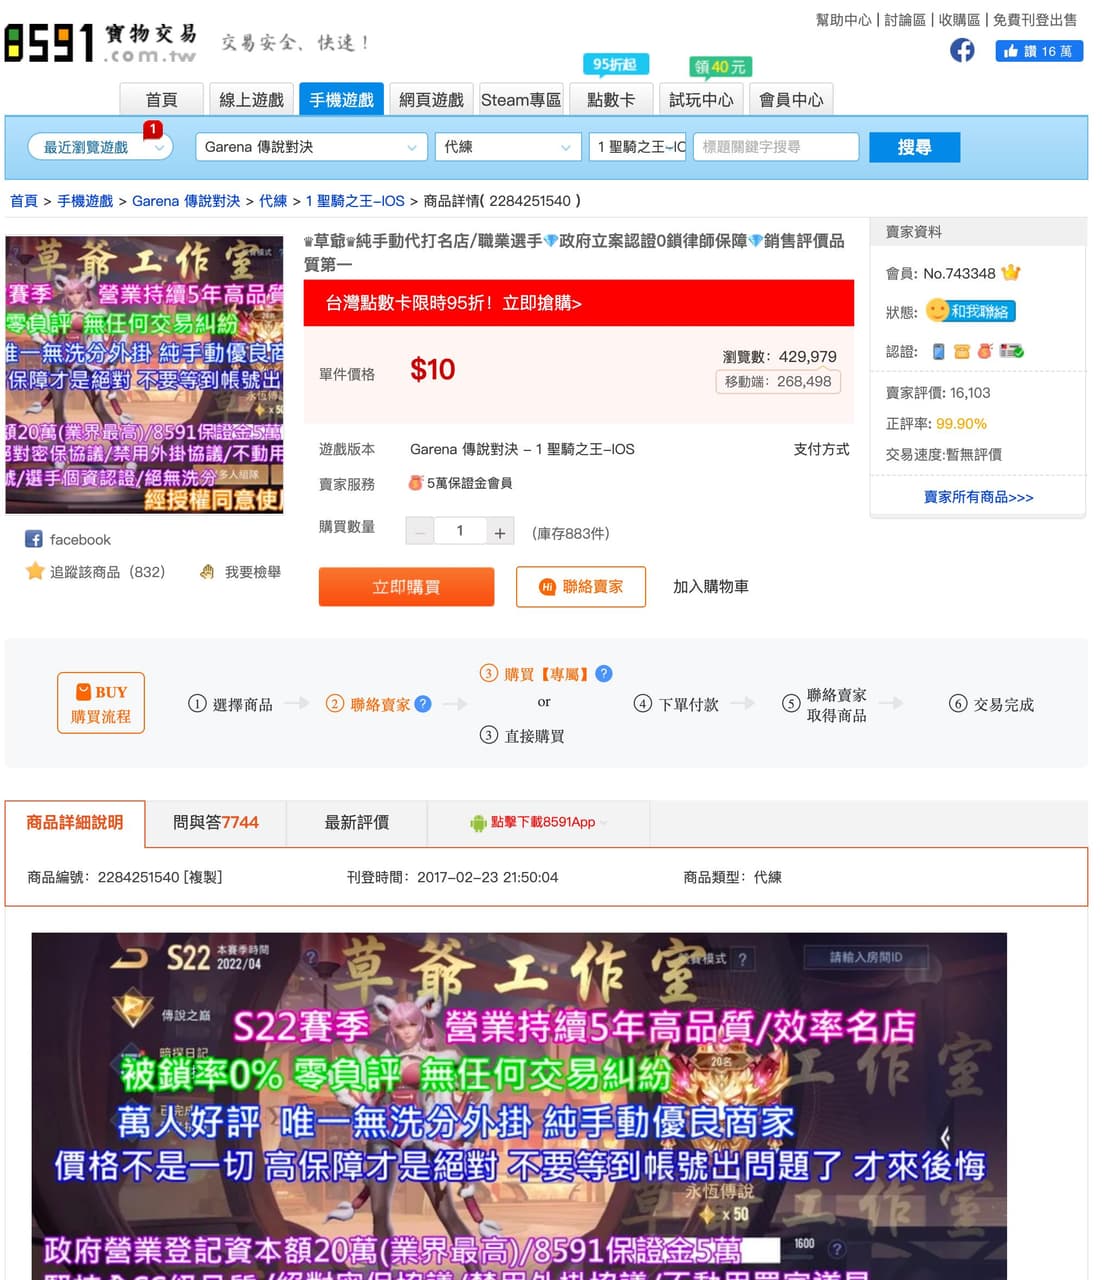Click the ID card verified icon
1107x1280 pixels.
[1012, 351]
